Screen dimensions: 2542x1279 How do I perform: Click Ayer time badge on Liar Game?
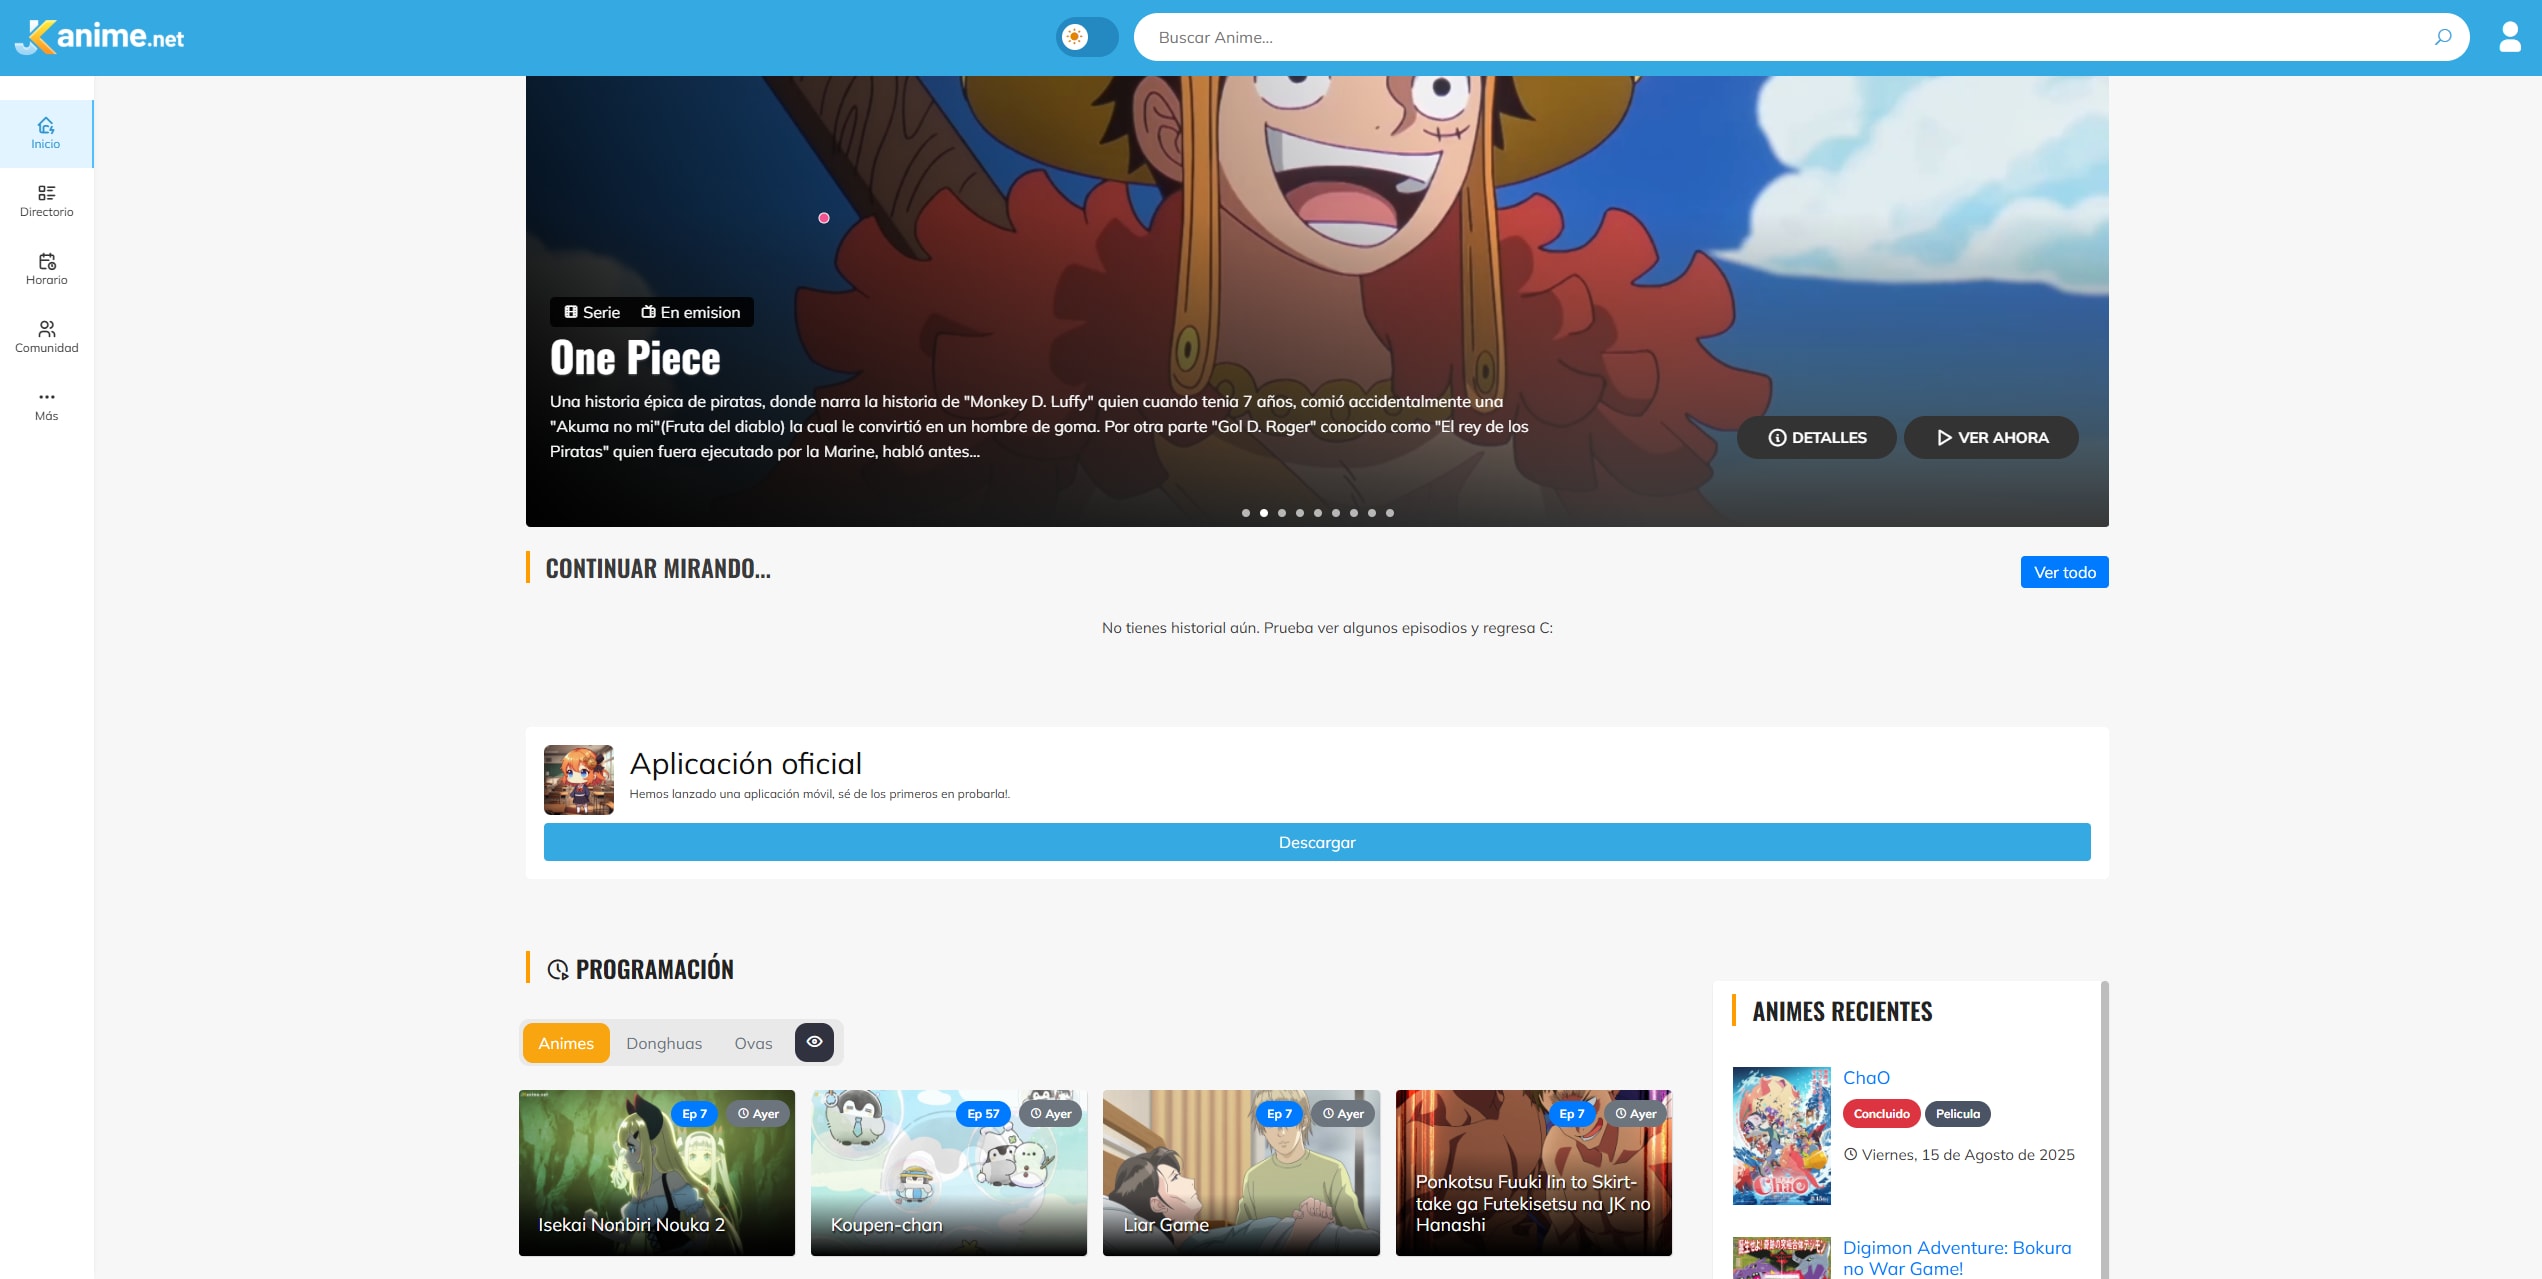coord(1343,1114)
